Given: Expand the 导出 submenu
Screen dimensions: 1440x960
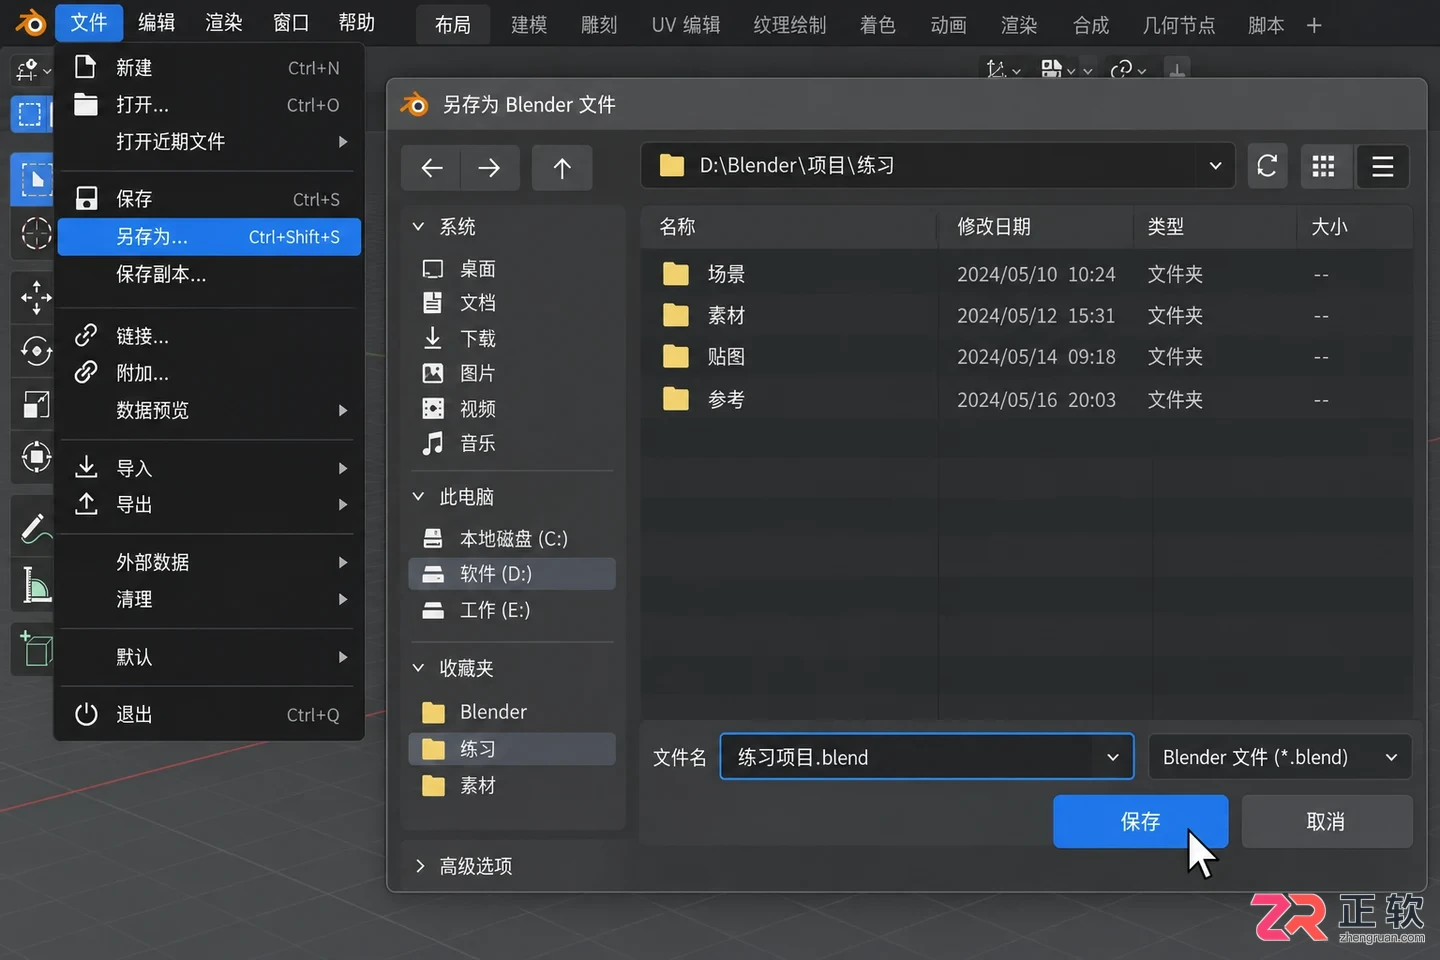Looking at the screenshot, I should [x=209, y=505].
